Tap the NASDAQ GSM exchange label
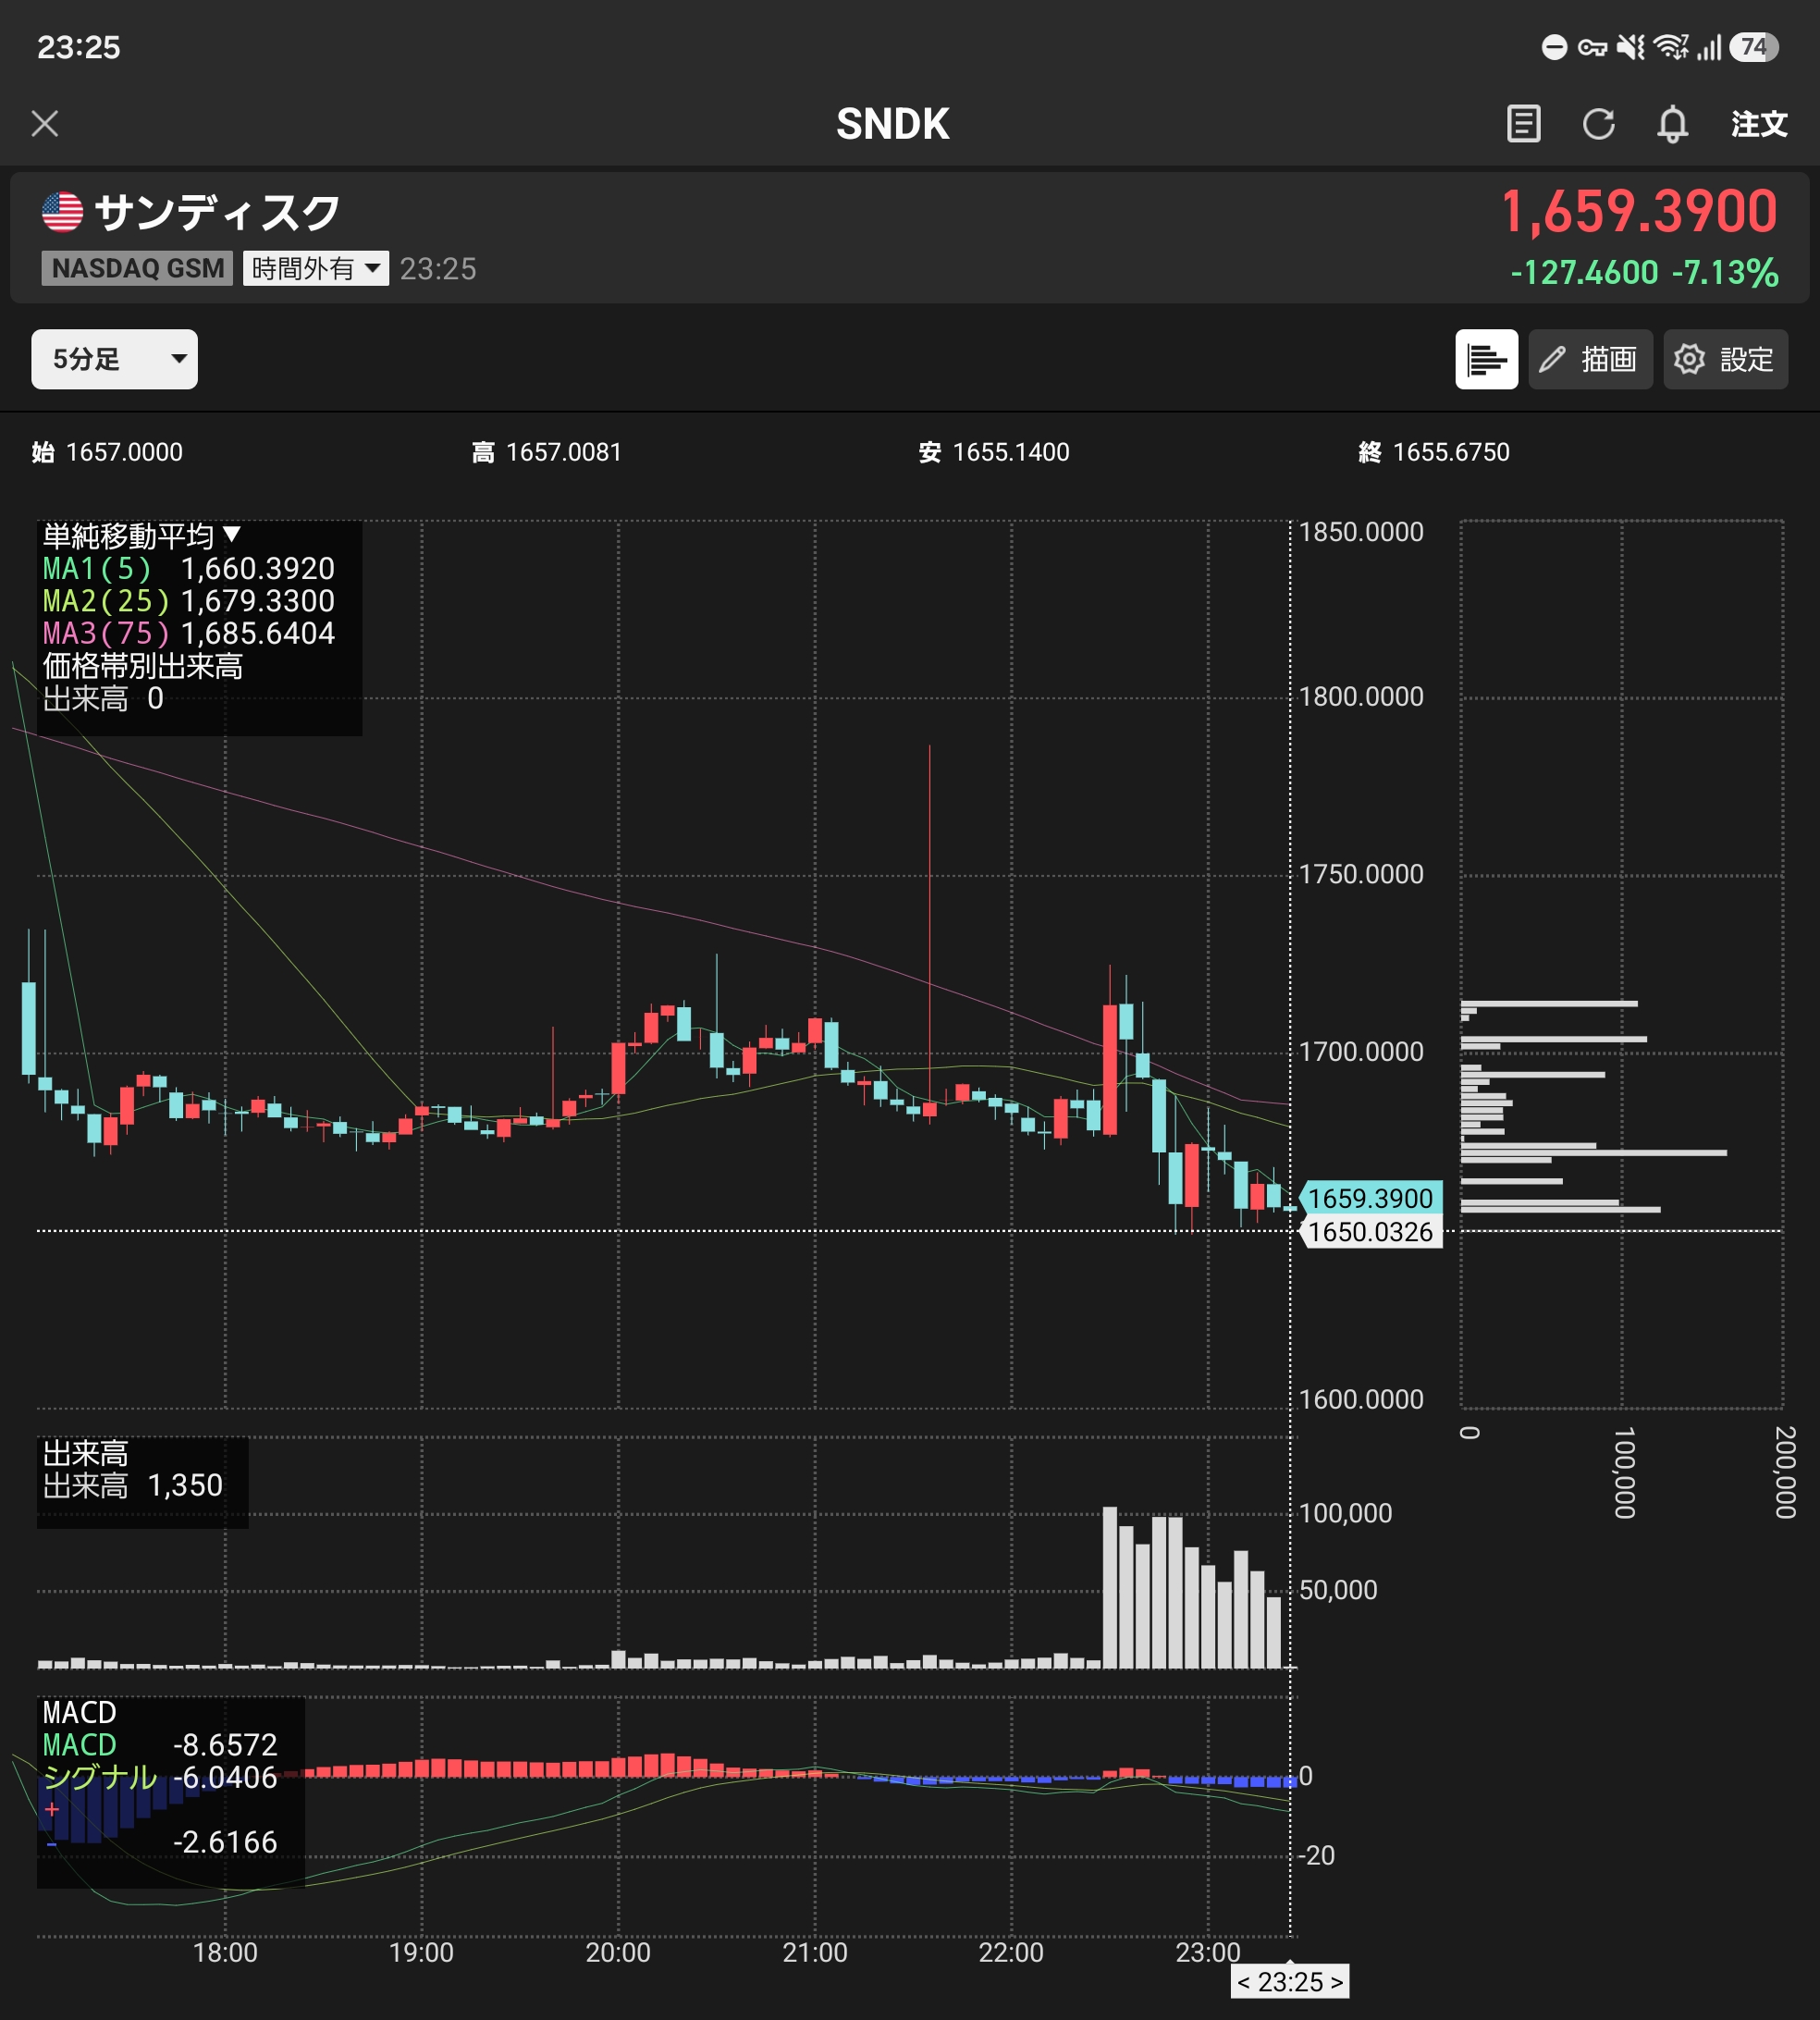Viewport: 1820px width, 2020px height. [137, 268]
